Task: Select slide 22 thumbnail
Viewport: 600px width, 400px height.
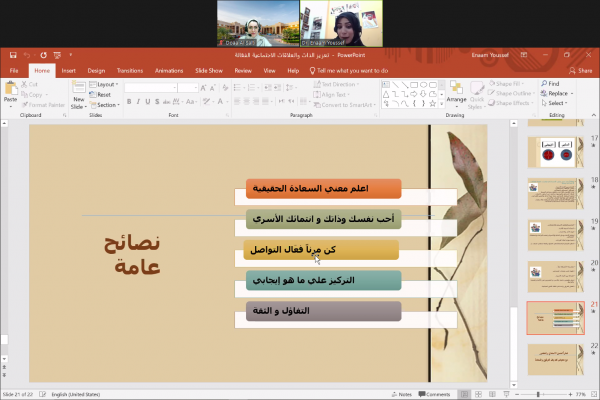Action: pyautogui.click(x=553, y=360)
